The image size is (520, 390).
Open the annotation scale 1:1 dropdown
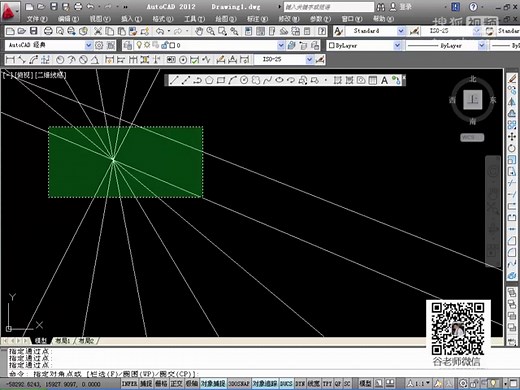click(418, 384)
